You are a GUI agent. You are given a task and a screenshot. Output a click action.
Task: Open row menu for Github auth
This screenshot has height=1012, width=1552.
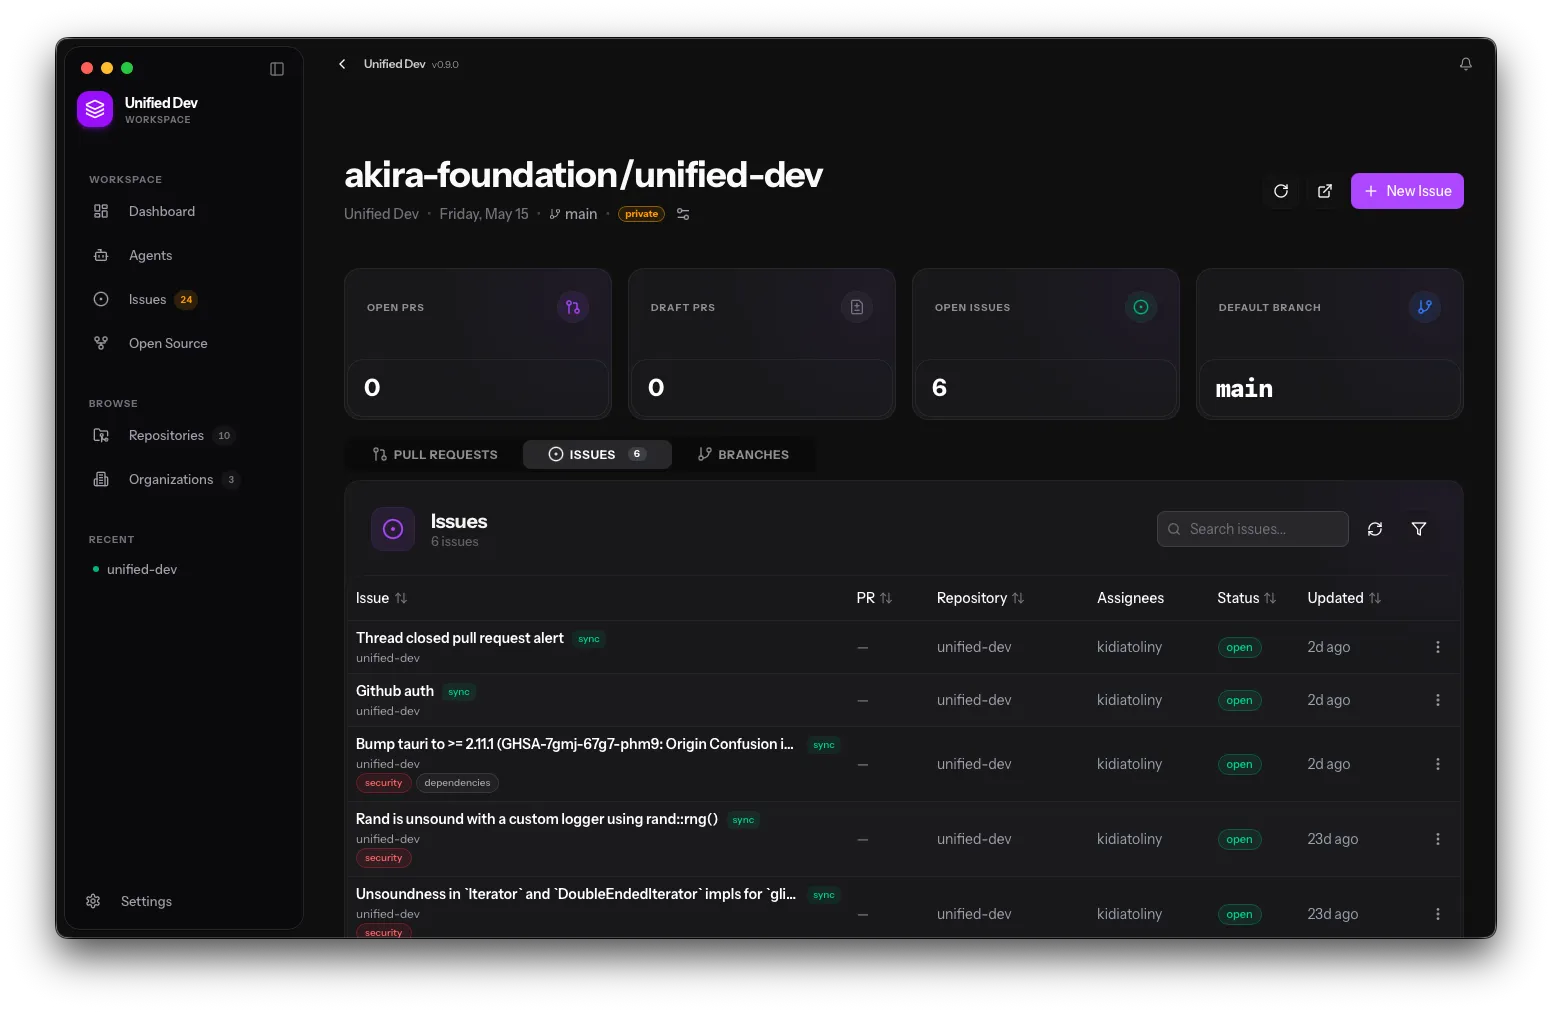(1438, 700)
